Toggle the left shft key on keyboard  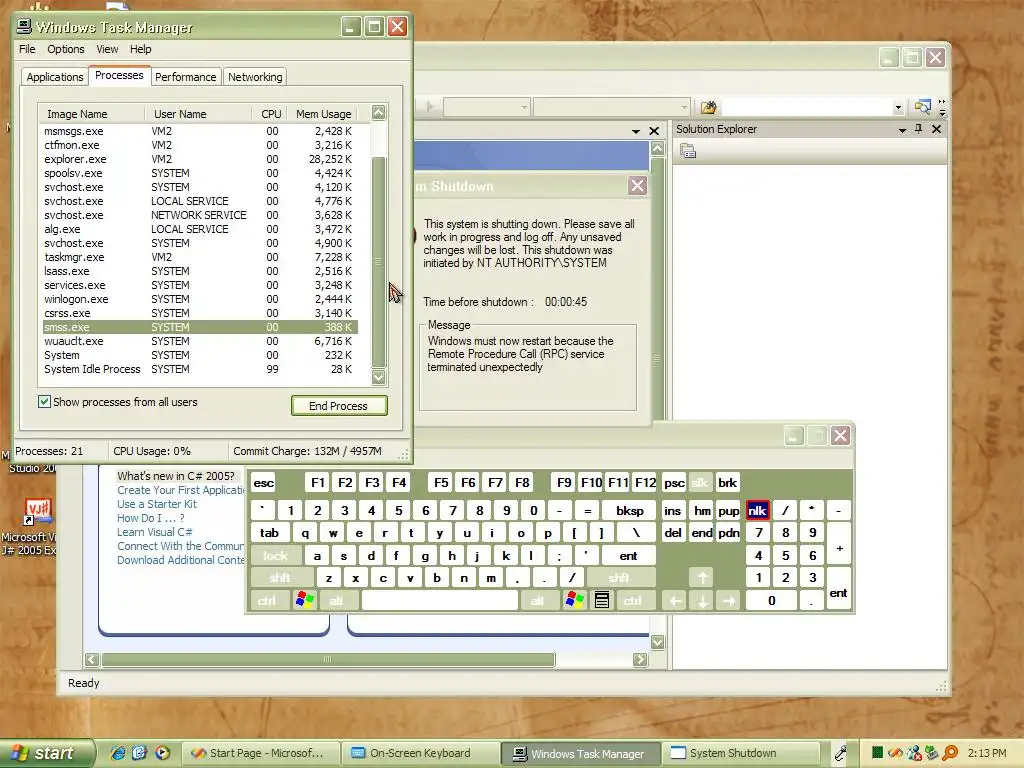(280, 578)
